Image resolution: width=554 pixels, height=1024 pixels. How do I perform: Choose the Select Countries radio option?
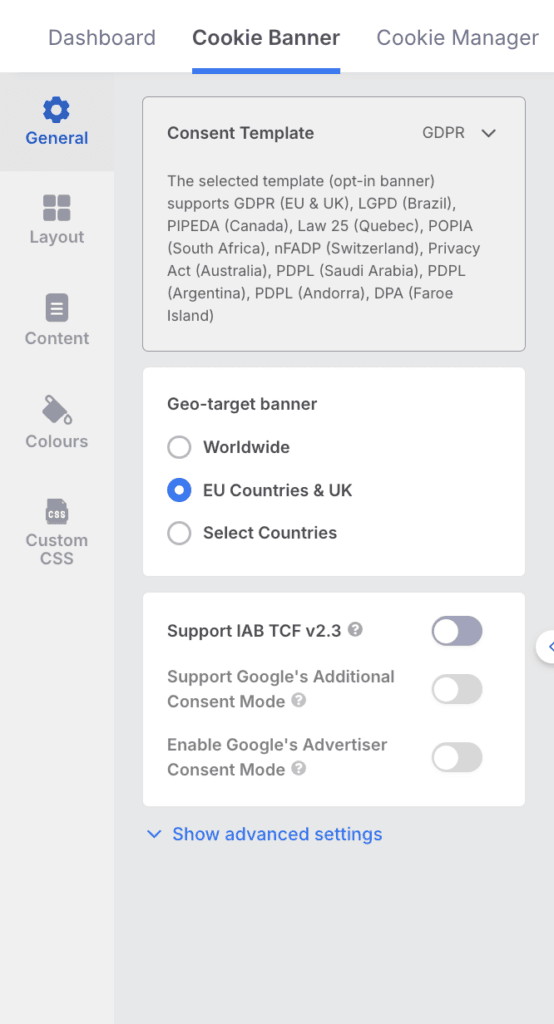pyautogui.click(x=179, y=533)
